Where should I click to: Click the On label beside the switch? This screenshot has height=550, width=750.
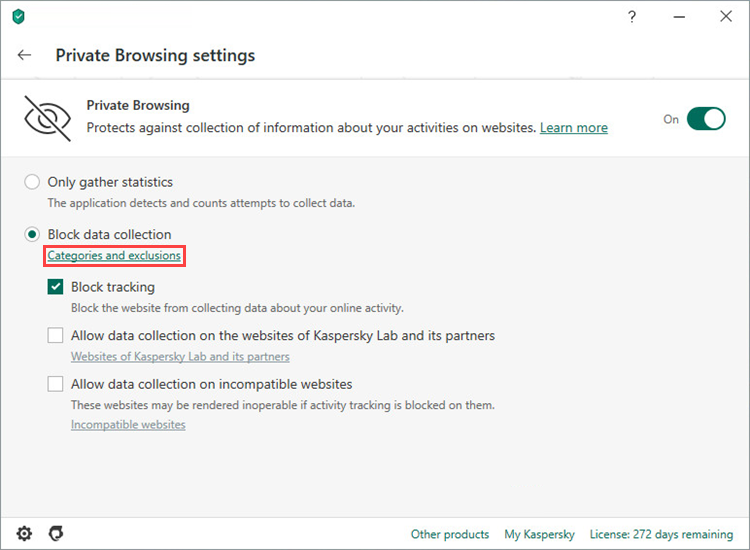pos(671,119)
